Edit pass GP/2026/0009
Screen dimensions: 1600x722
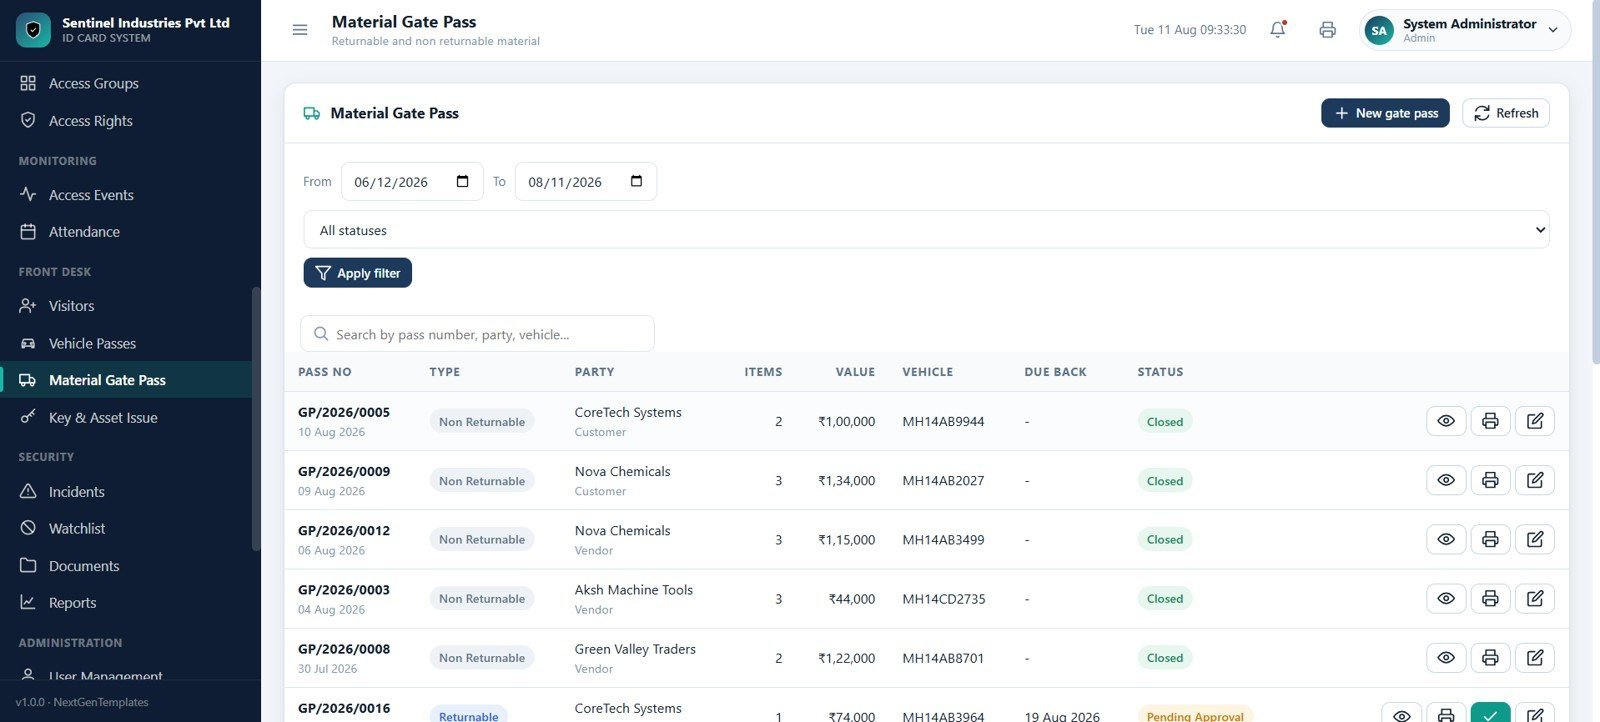coord(1535,480)
